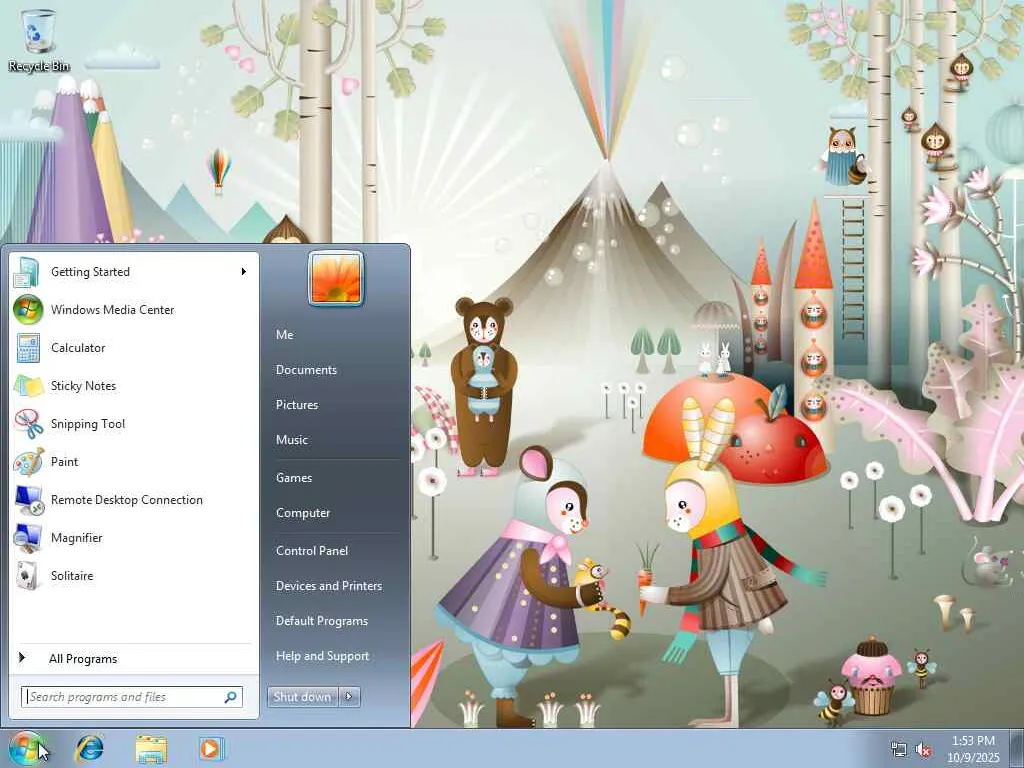Click the All Programs label
Viewport: 1024px width, 768px height.
click(x=83, y=659)
